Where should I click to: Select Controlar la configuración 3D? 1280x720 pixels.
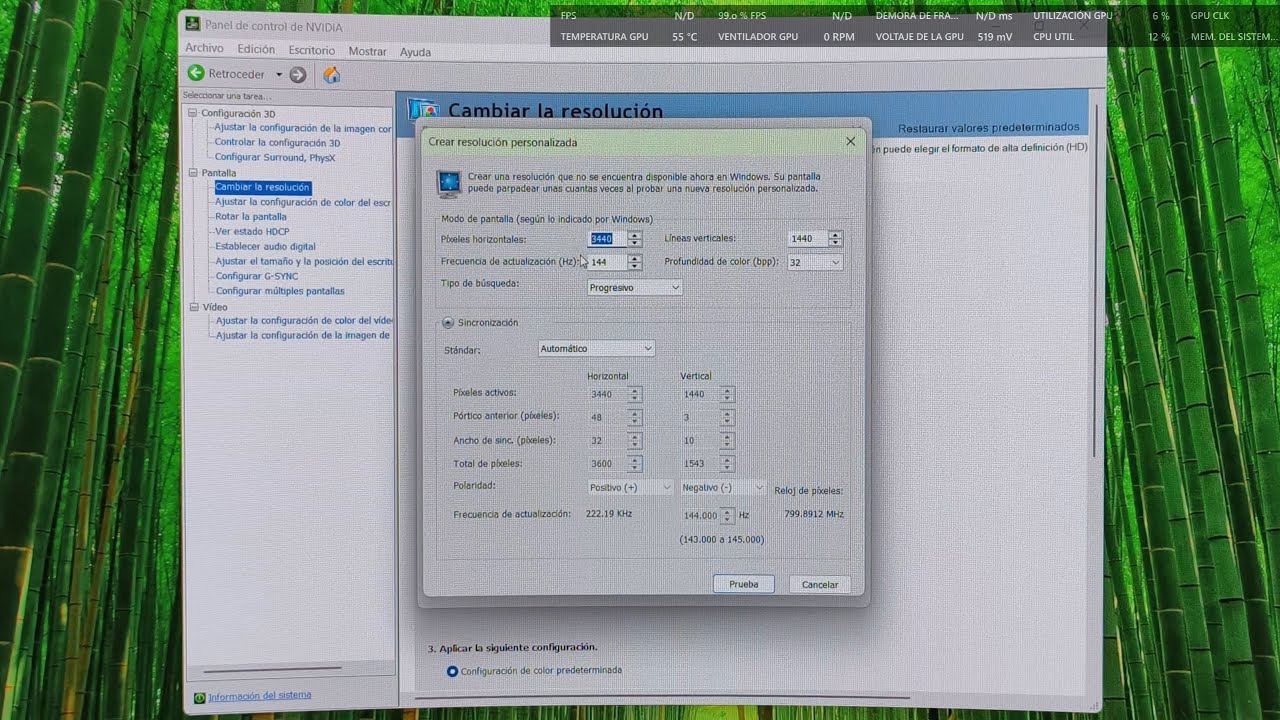pyautogui.click(x=277, y=143)
